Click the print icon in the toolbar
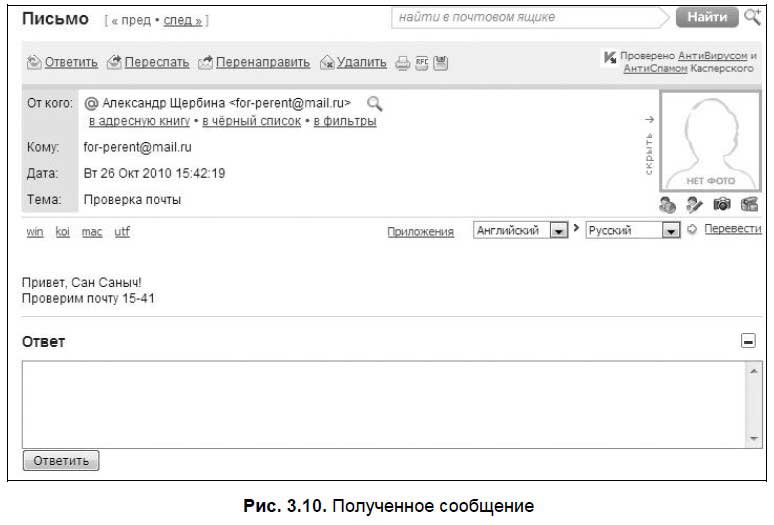The height and width of the screenshot is (525, 774). coord(402,63)
